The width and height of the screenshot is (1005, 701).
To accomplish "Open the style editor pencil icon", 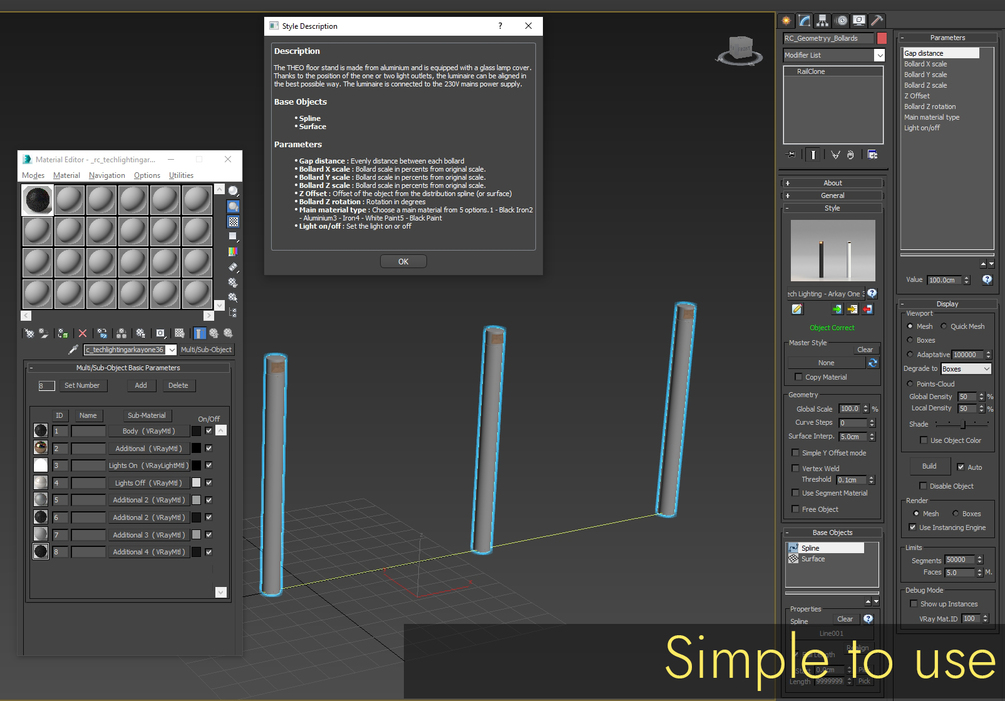I will point(797,309).
